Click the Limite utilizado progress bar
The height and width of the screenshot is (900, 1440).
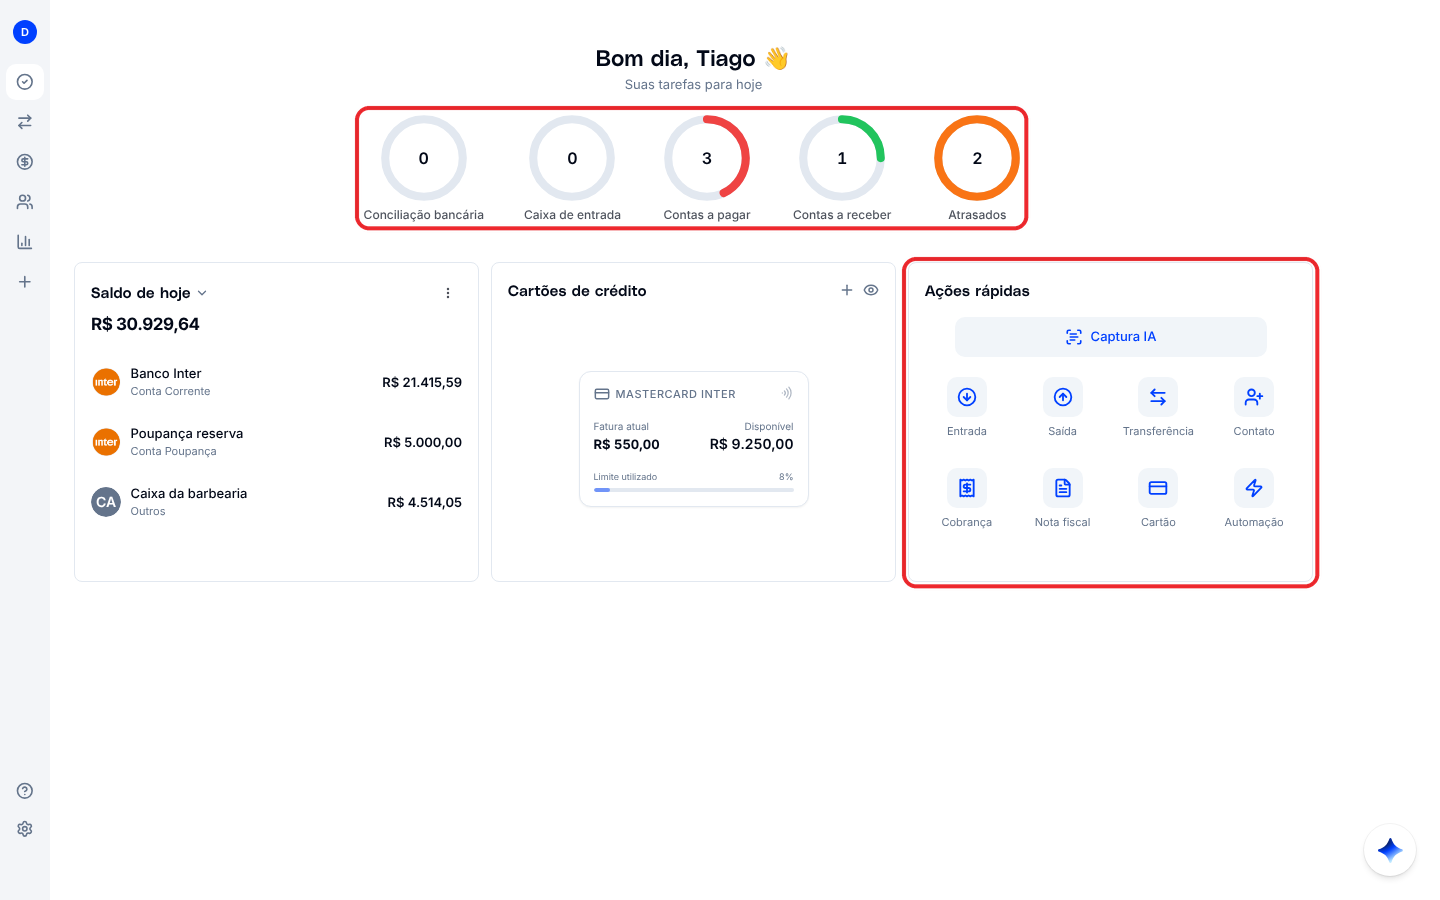tap(694, 490)
